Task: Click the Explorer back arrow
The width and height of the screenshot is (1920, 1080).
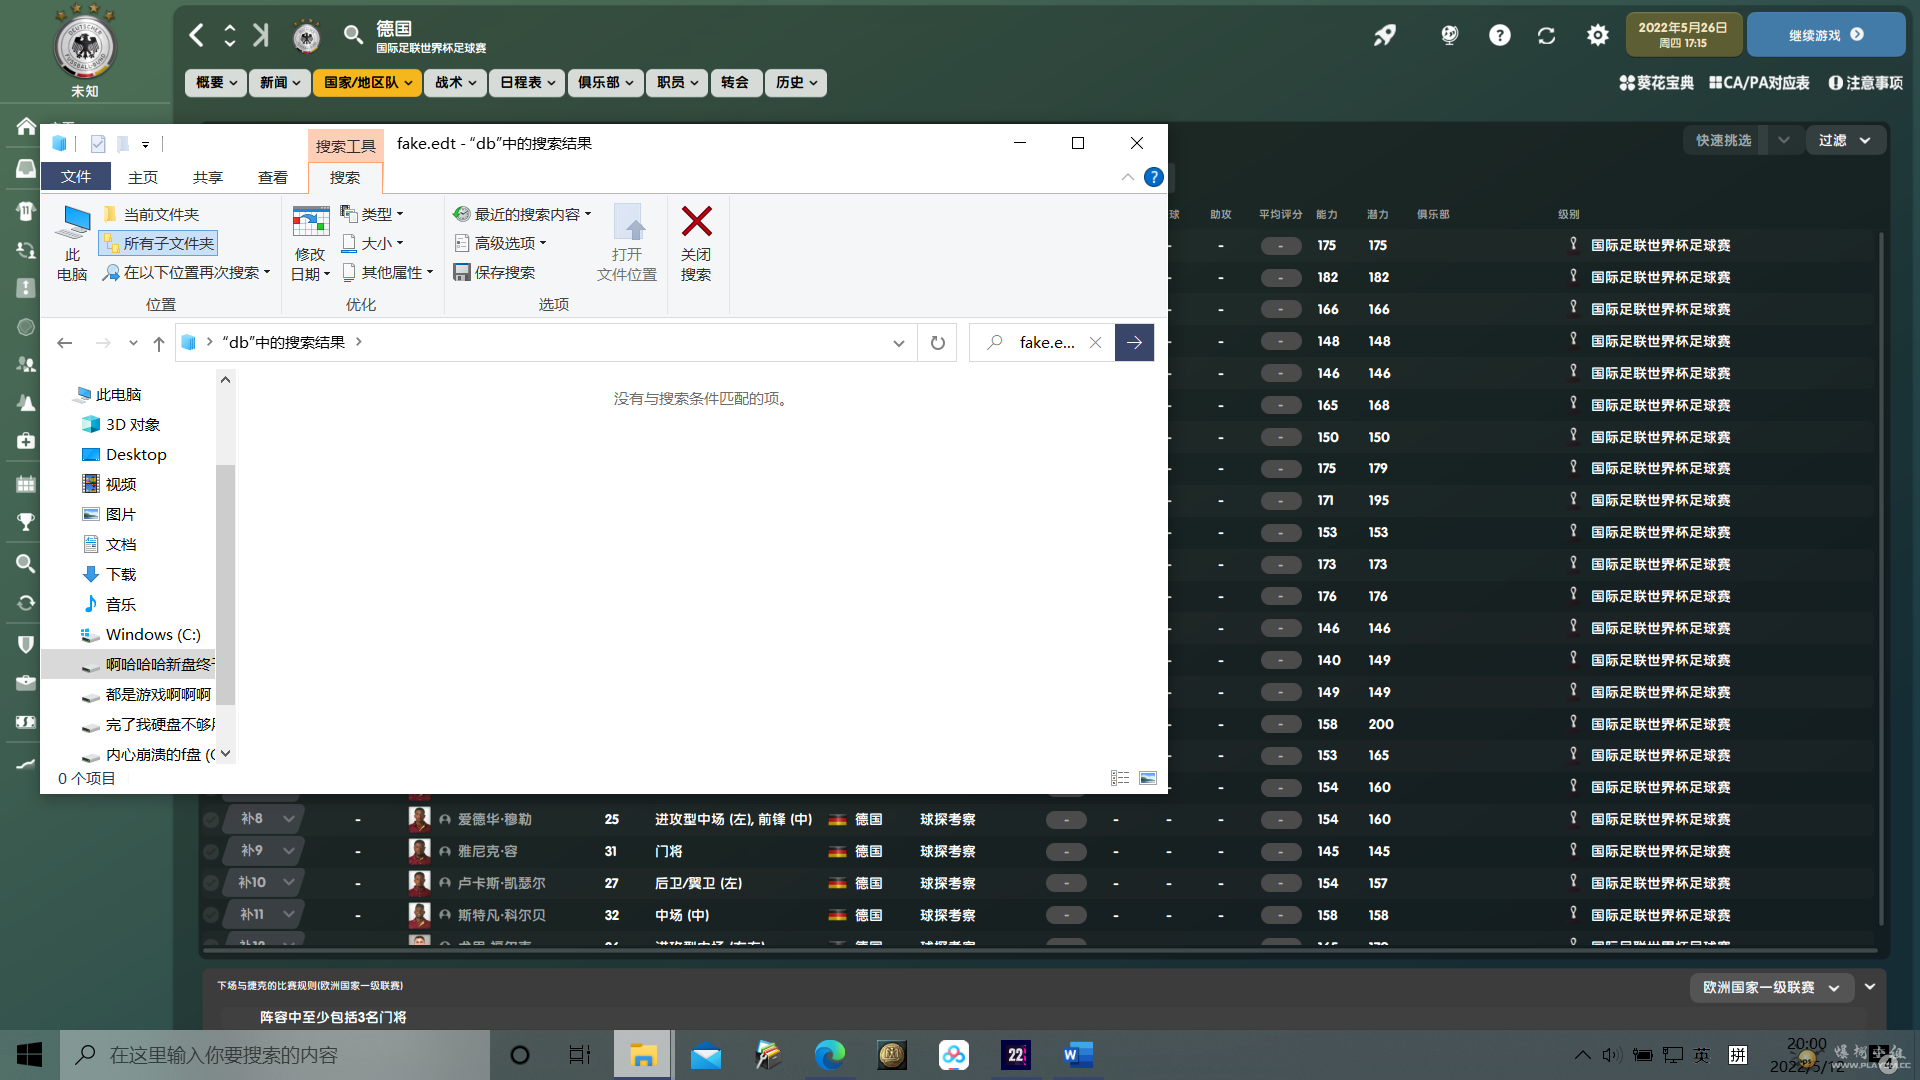Action: (65, 343)
